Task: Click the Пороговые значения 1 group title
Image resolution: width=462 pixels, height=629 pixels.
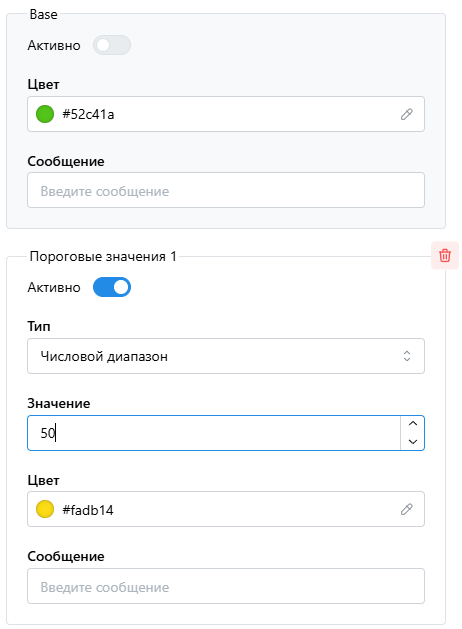Action: click(x=103, y=256)
